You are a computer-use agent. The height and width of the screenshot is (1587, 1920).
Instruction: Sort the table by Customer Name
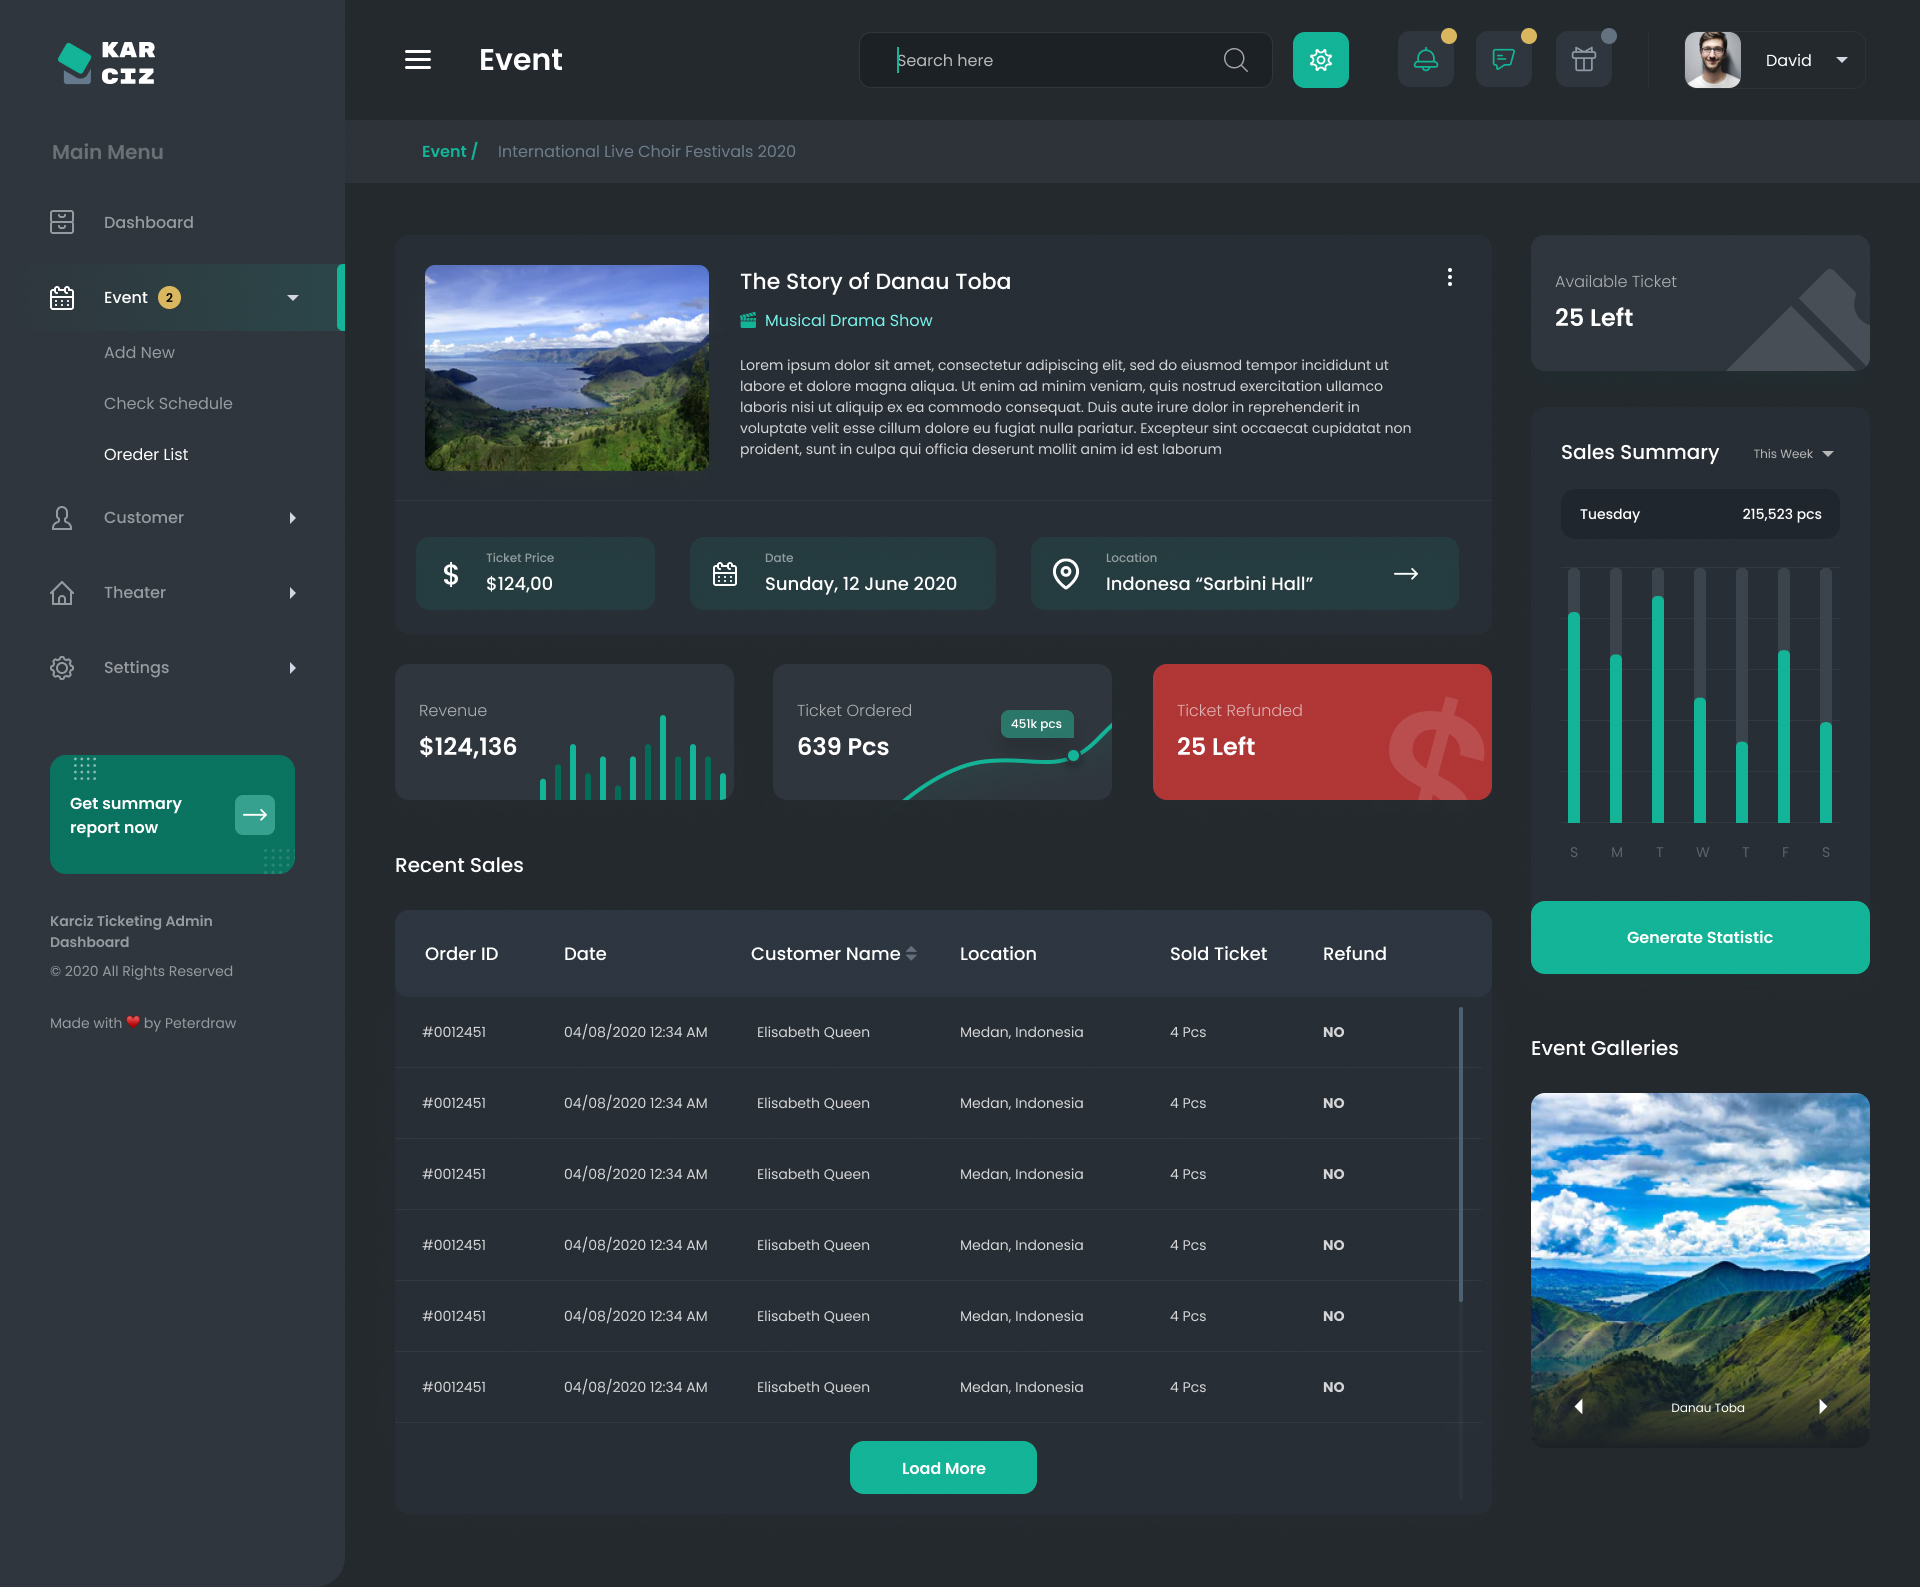(x=910, y=953)
